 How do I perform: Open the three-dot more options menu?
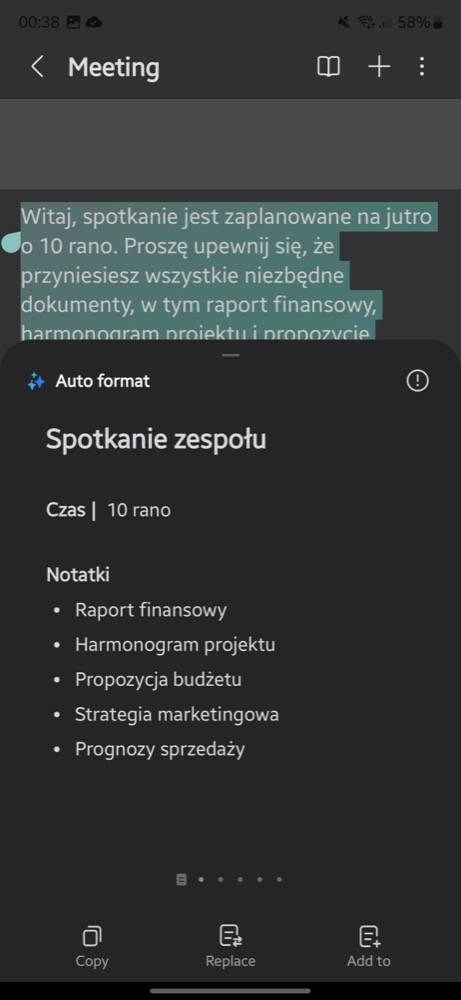click(421, 67)
